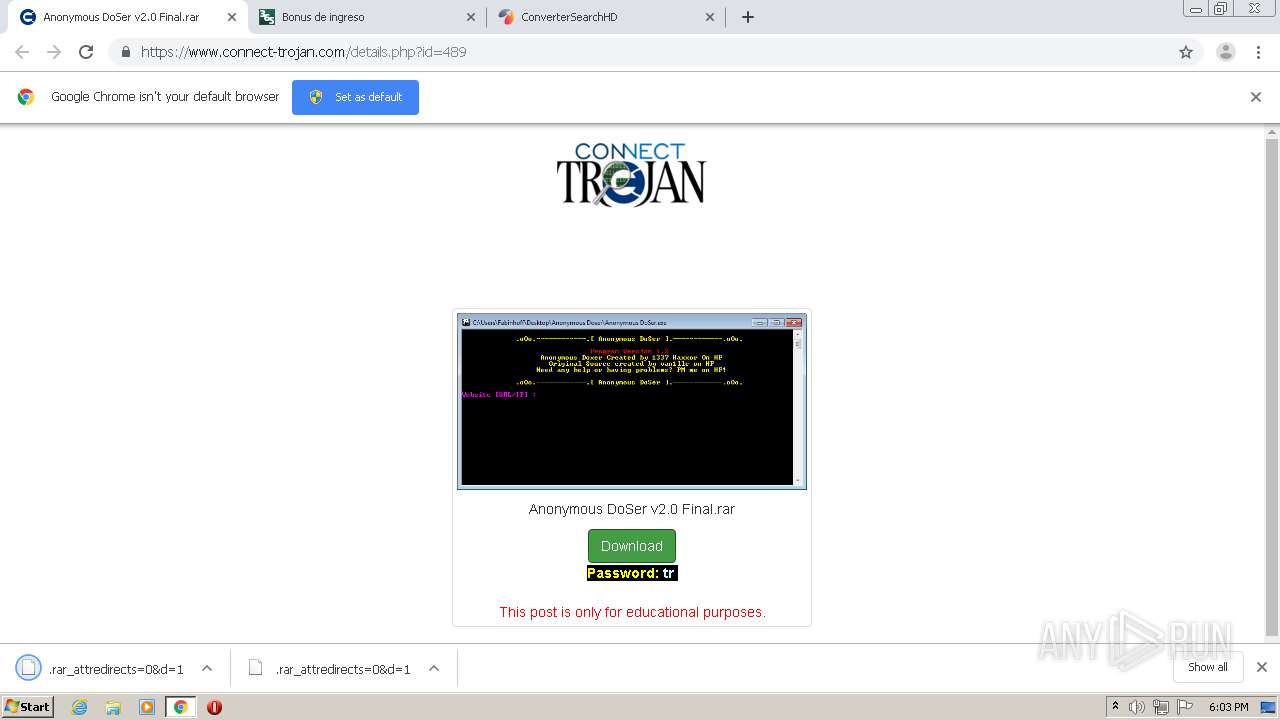The image size is (1280, 720).
Task: Bookmark this page with star icon
Action: click(1186, 52)
